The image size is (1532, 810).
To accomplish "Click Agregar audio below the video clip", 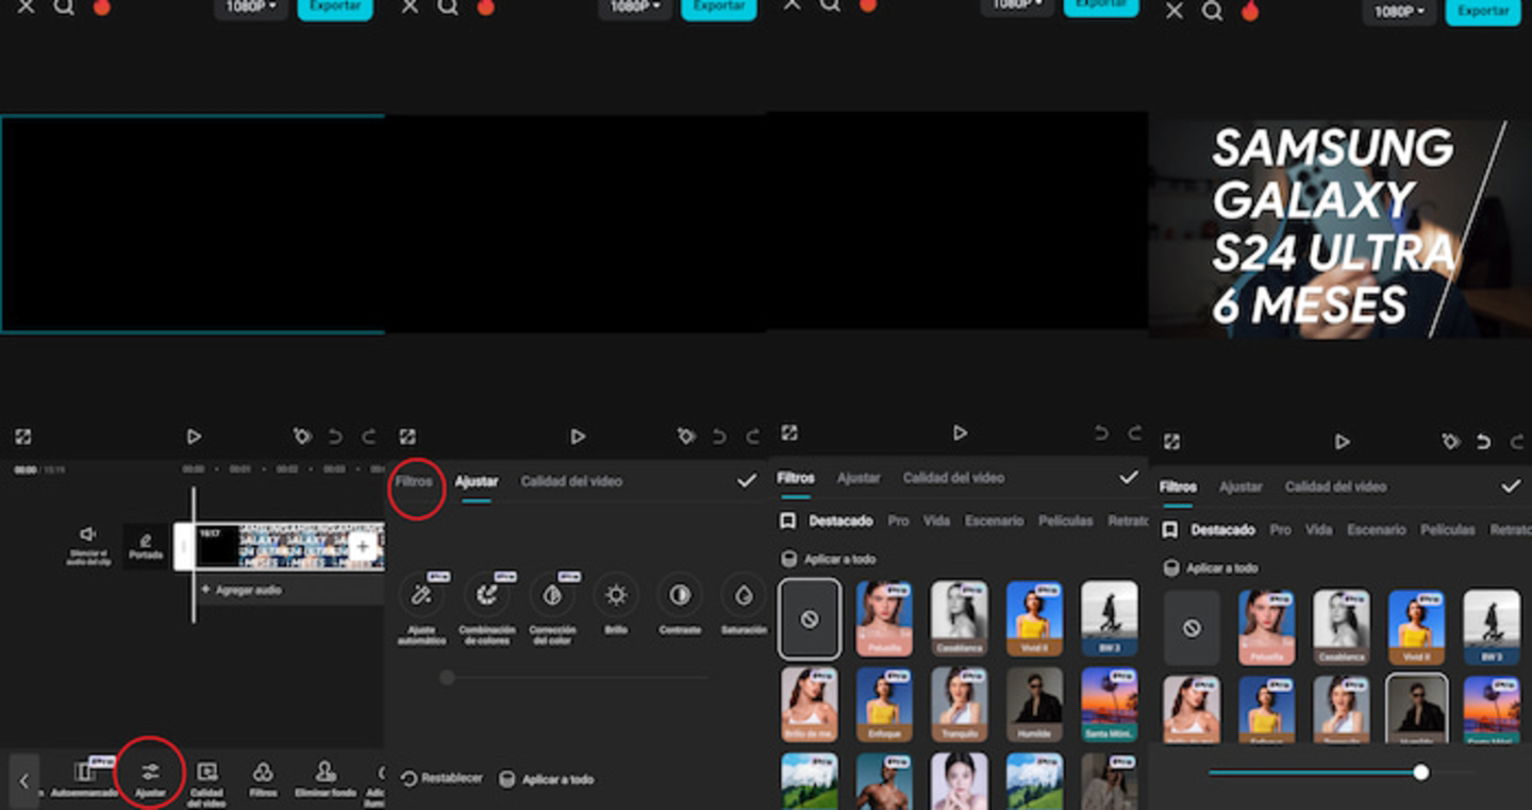I will (241, 590).
